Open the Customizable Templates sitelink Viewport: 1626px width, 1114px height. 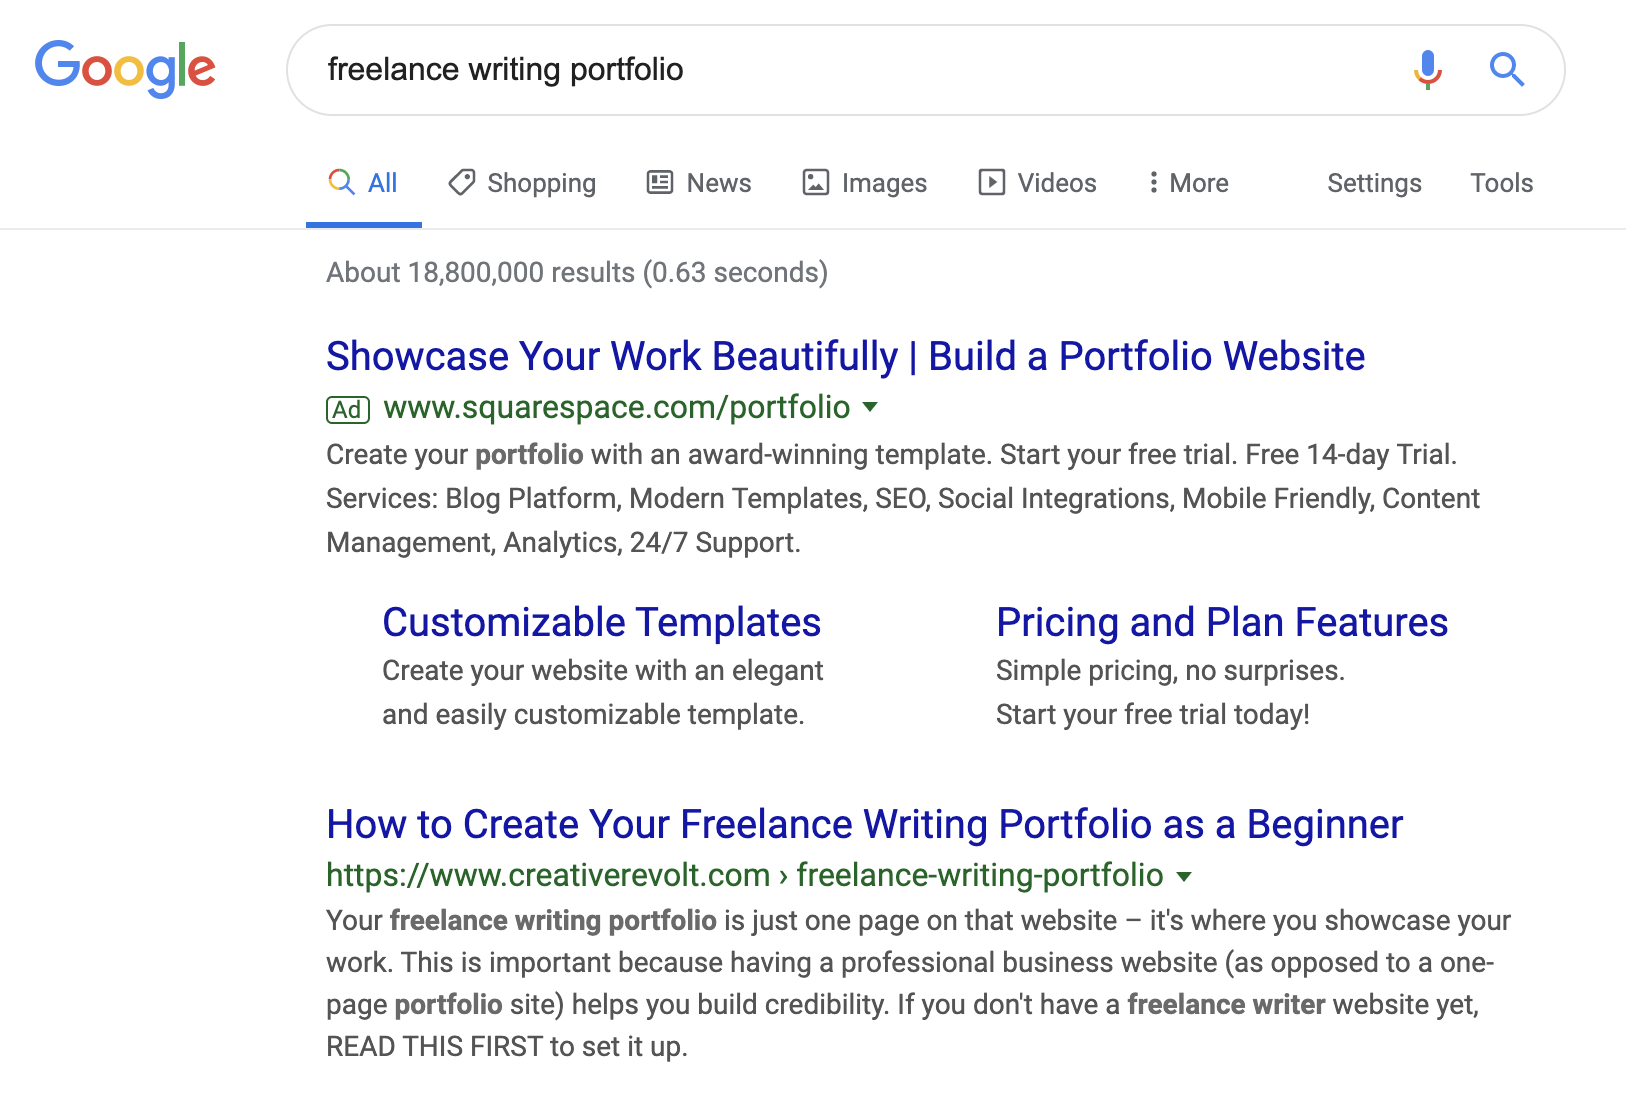(x=602, y=622)
